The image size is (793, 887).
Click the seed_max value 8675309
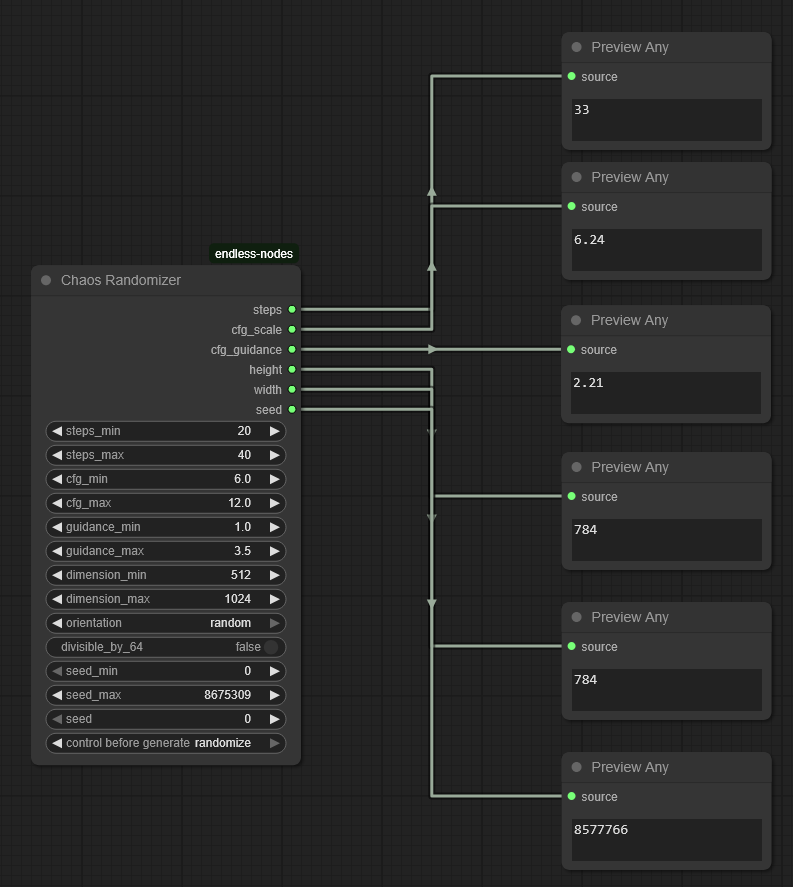pos(227,695)
